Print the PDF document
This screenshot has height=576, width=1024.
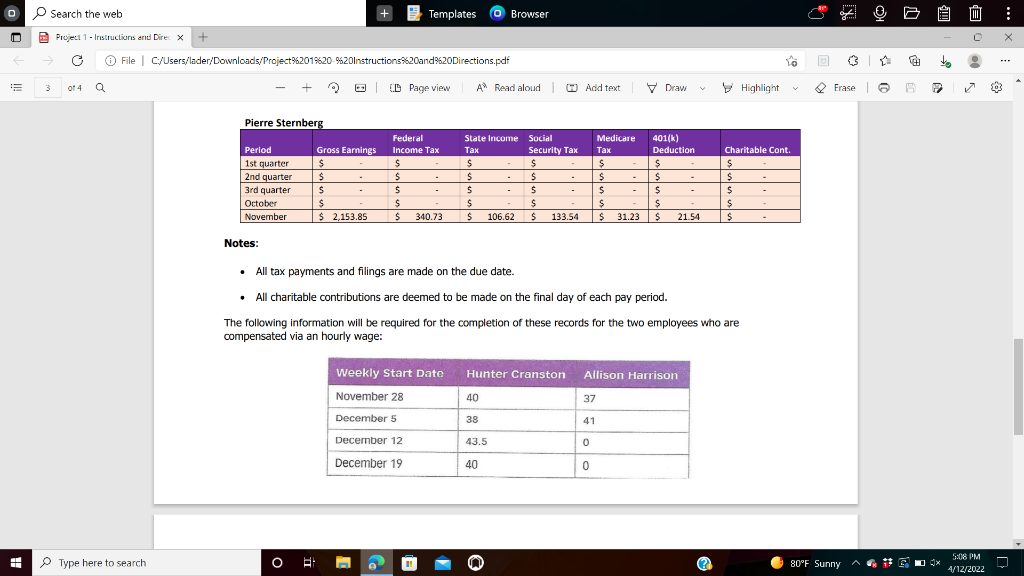point(884,88)
